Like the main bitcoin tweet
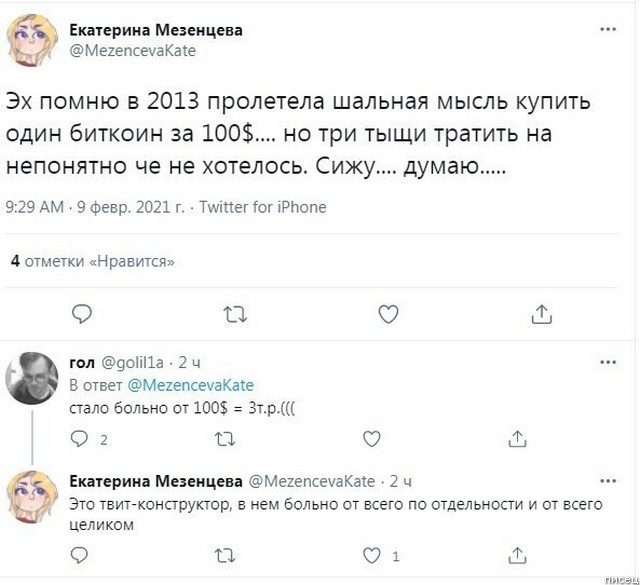Viewport: 640px width, 585px height. [389, 314]
